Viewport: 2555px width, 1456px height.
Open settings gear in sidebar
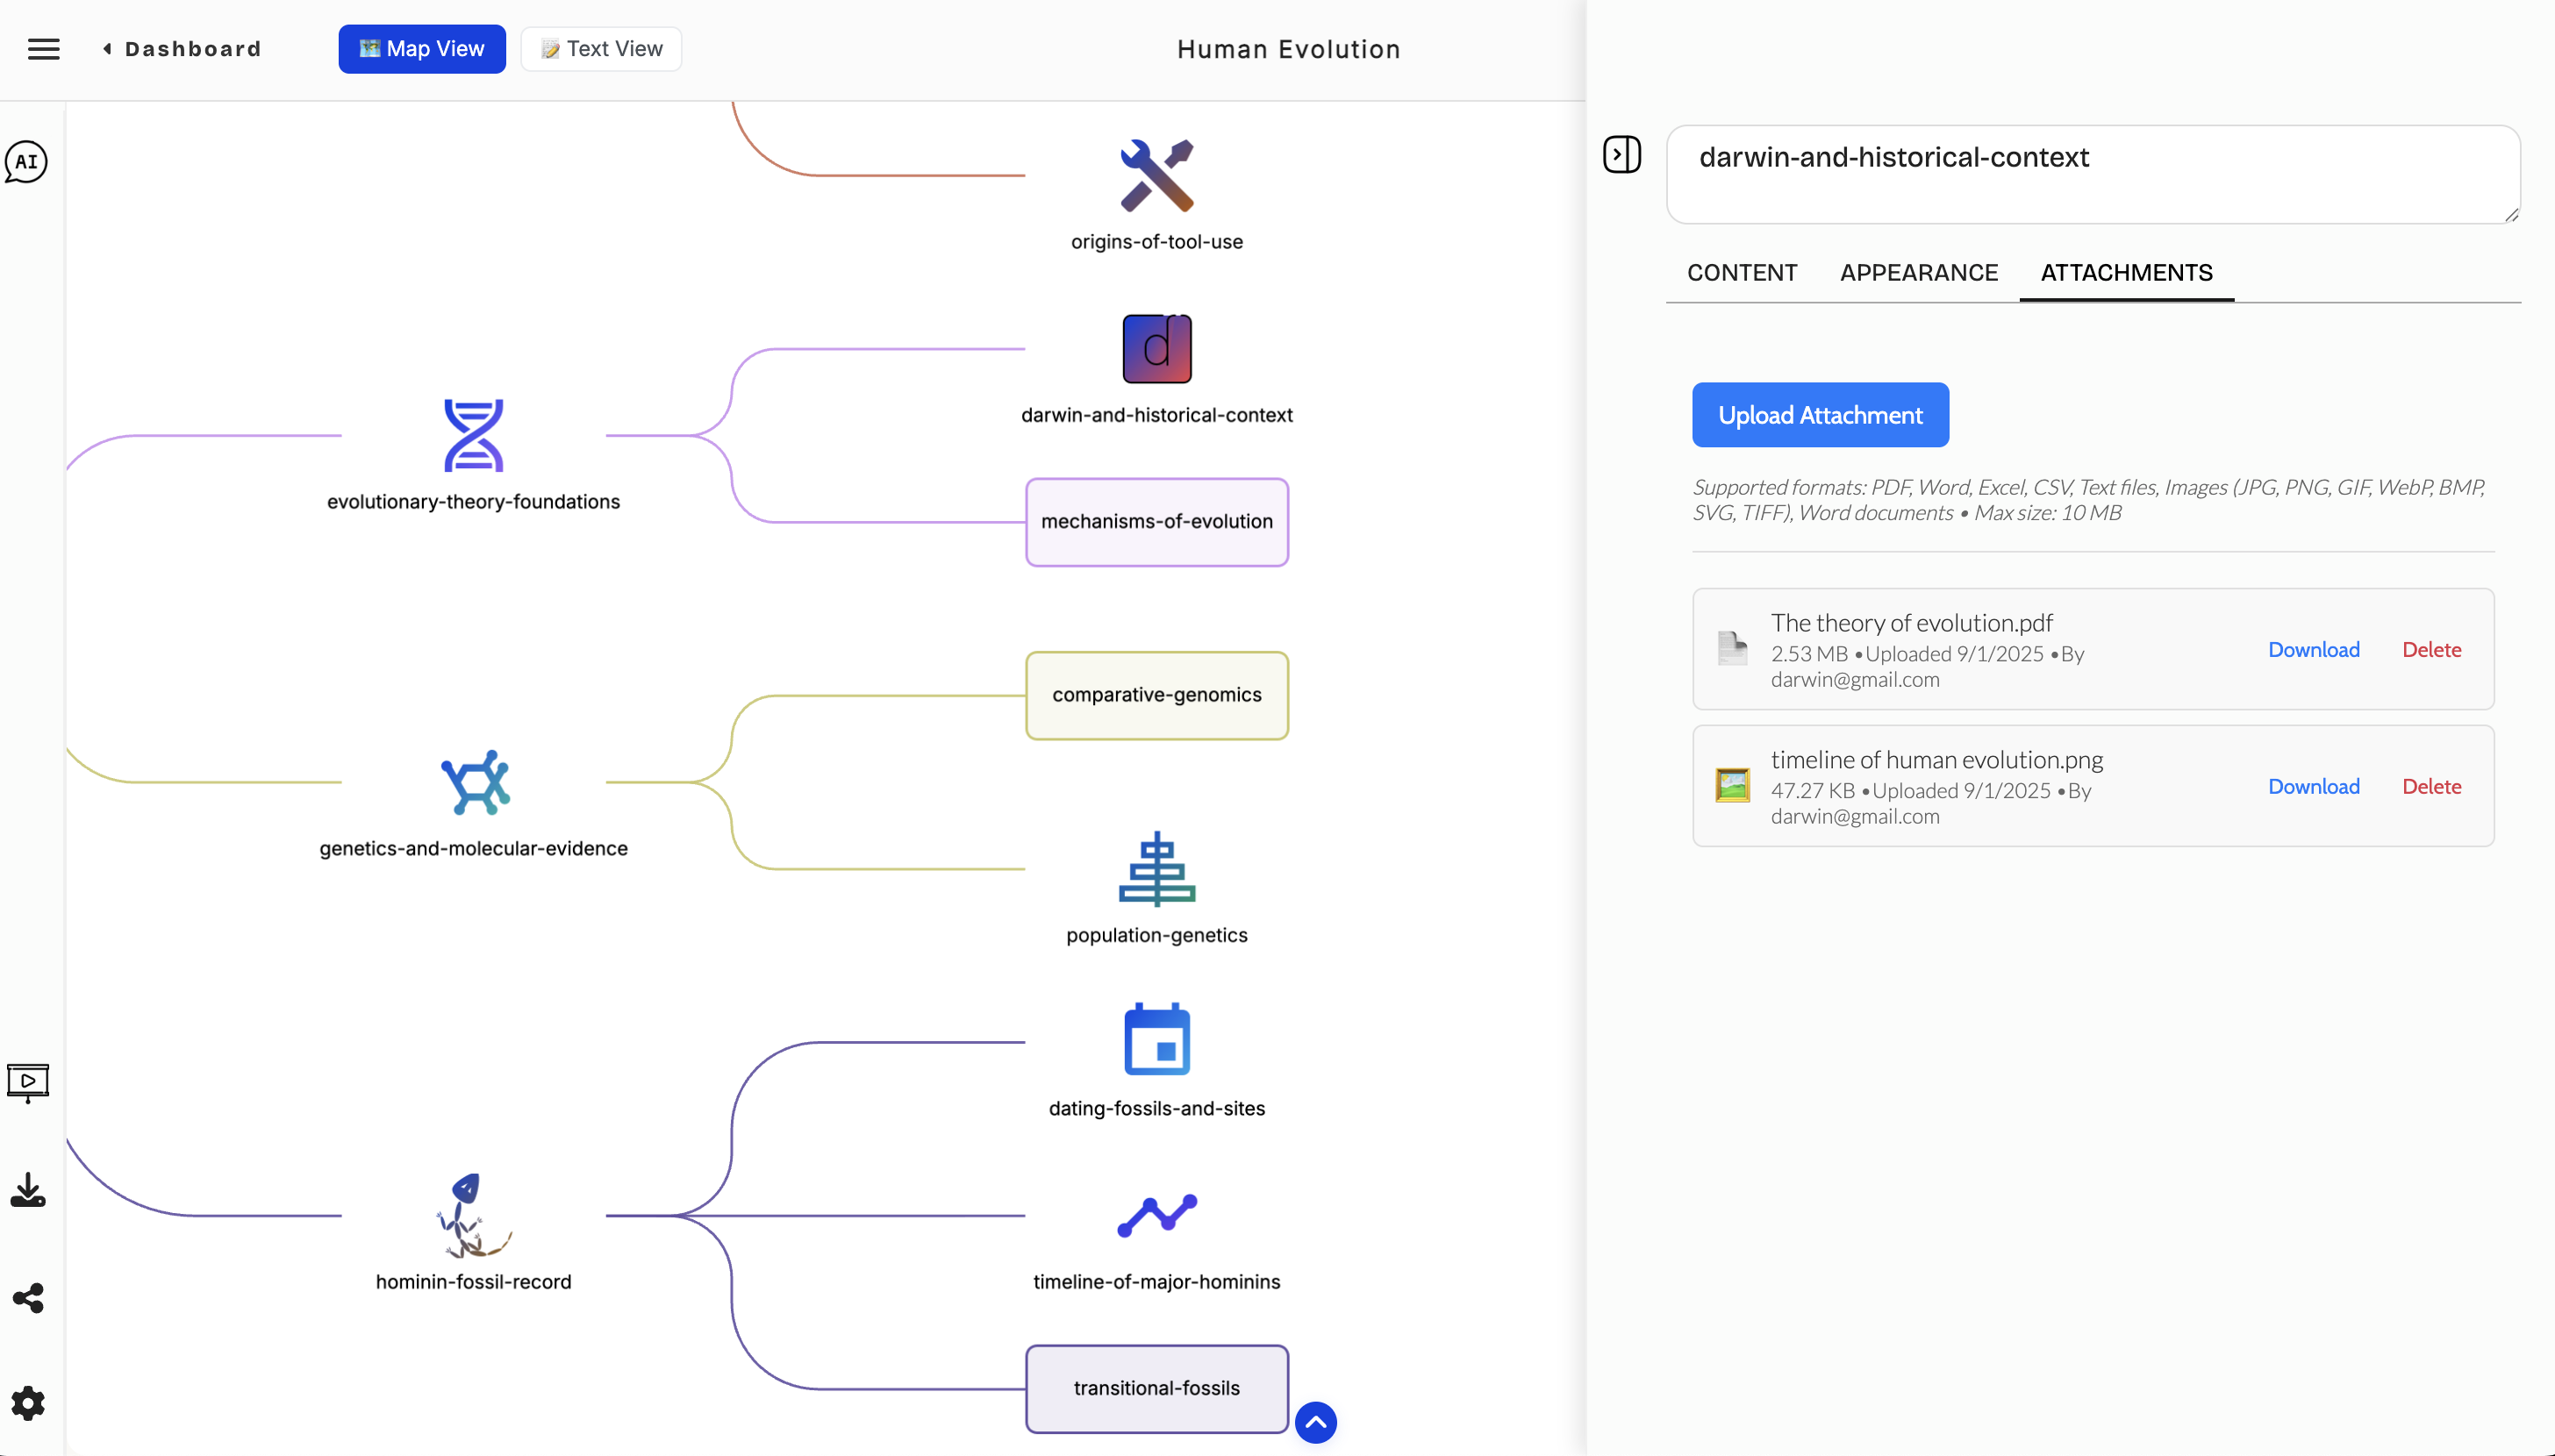click(x=28, y=1403)
